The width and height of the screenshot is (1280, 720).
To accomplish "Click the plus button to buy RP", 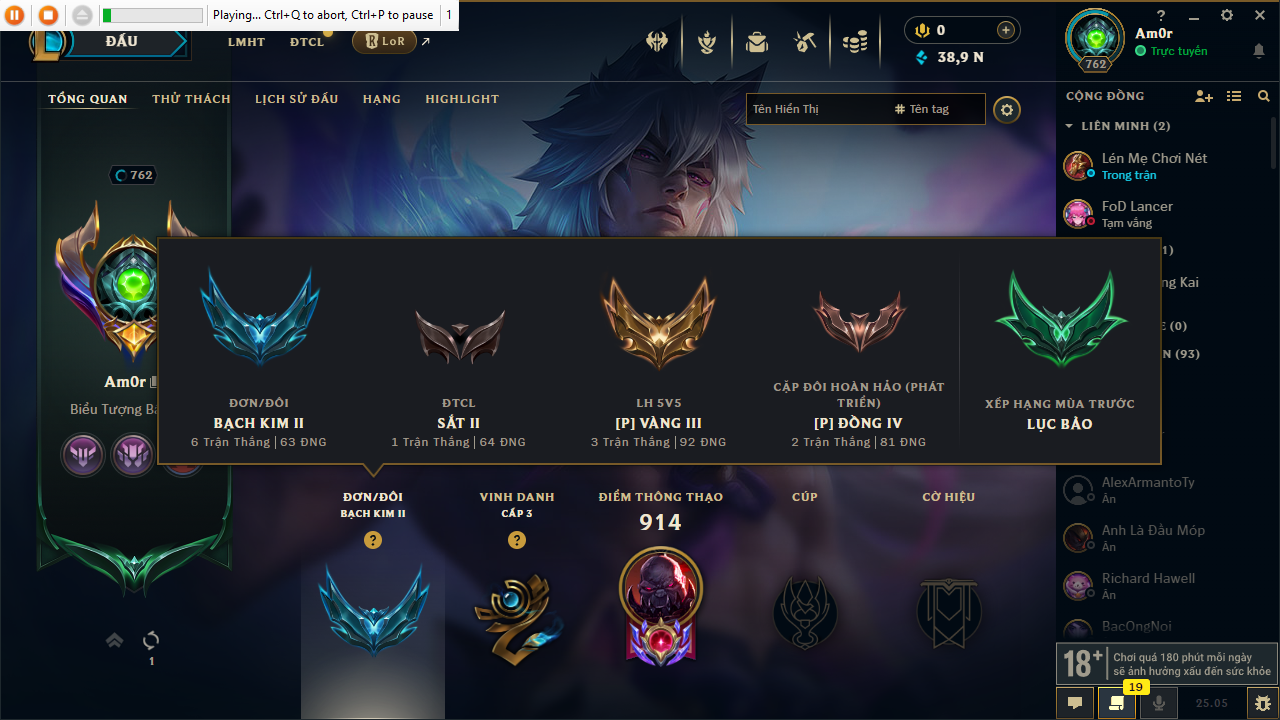I will (1006, 31).
